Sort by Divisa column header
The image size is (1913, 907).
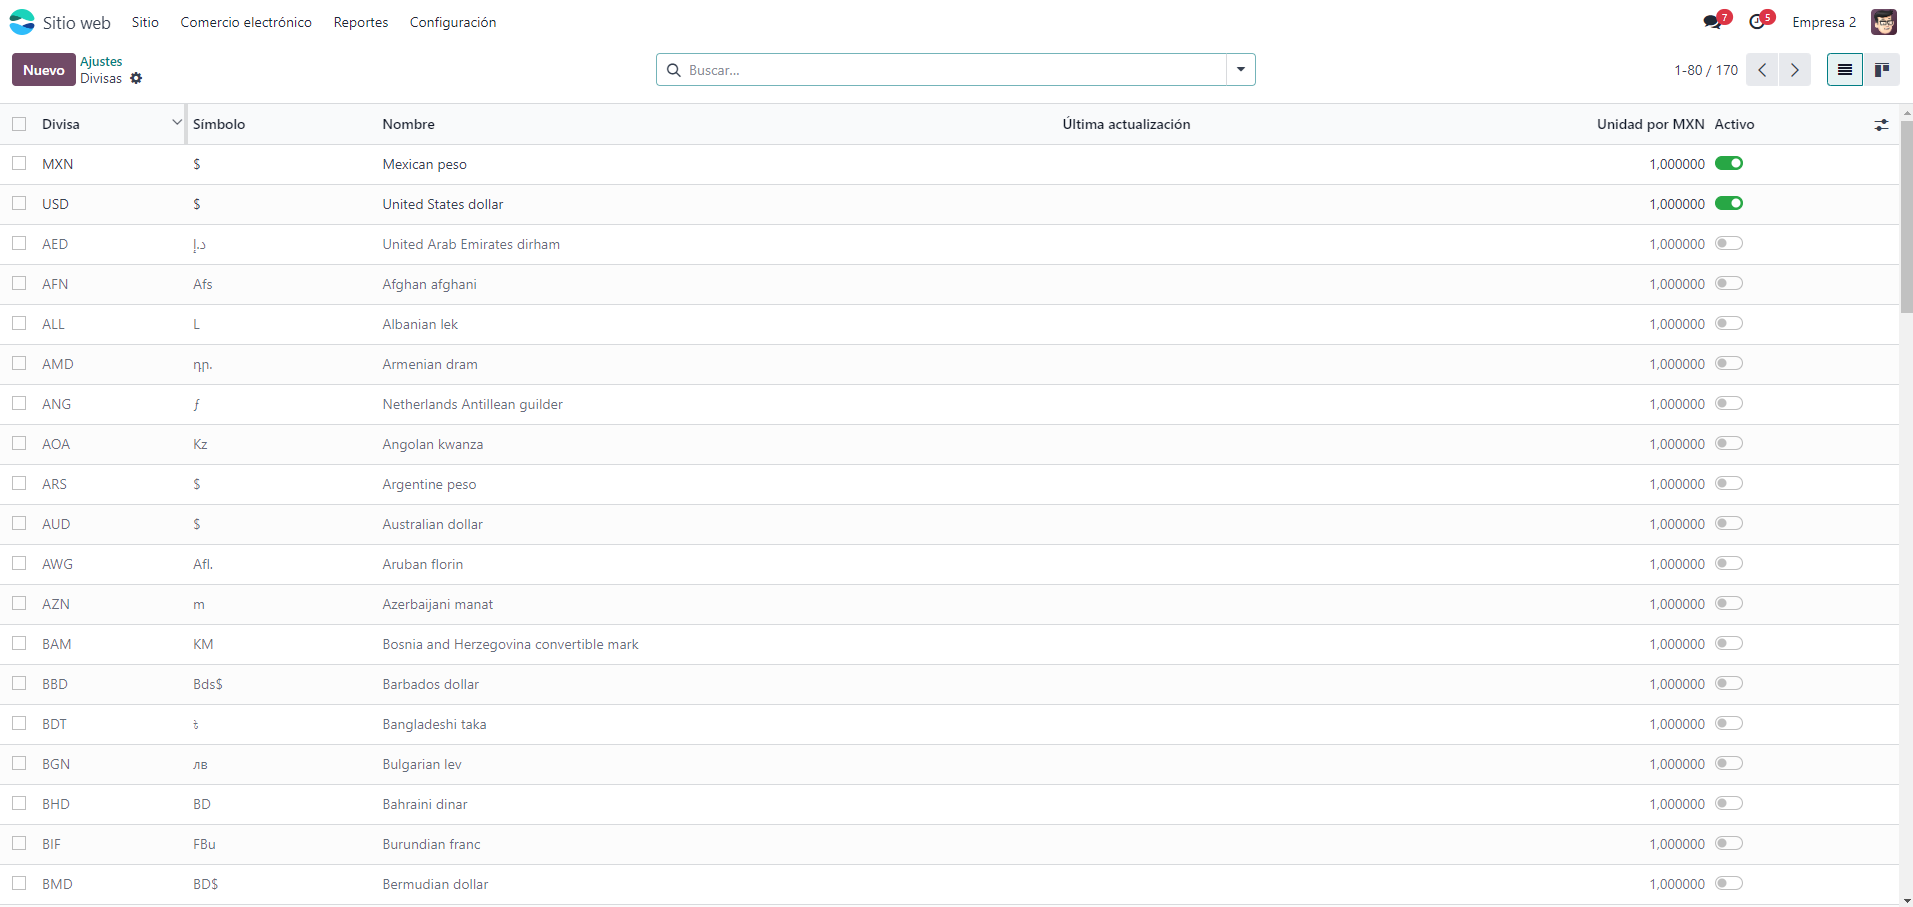pyautogui.click(x=61, y=124)
